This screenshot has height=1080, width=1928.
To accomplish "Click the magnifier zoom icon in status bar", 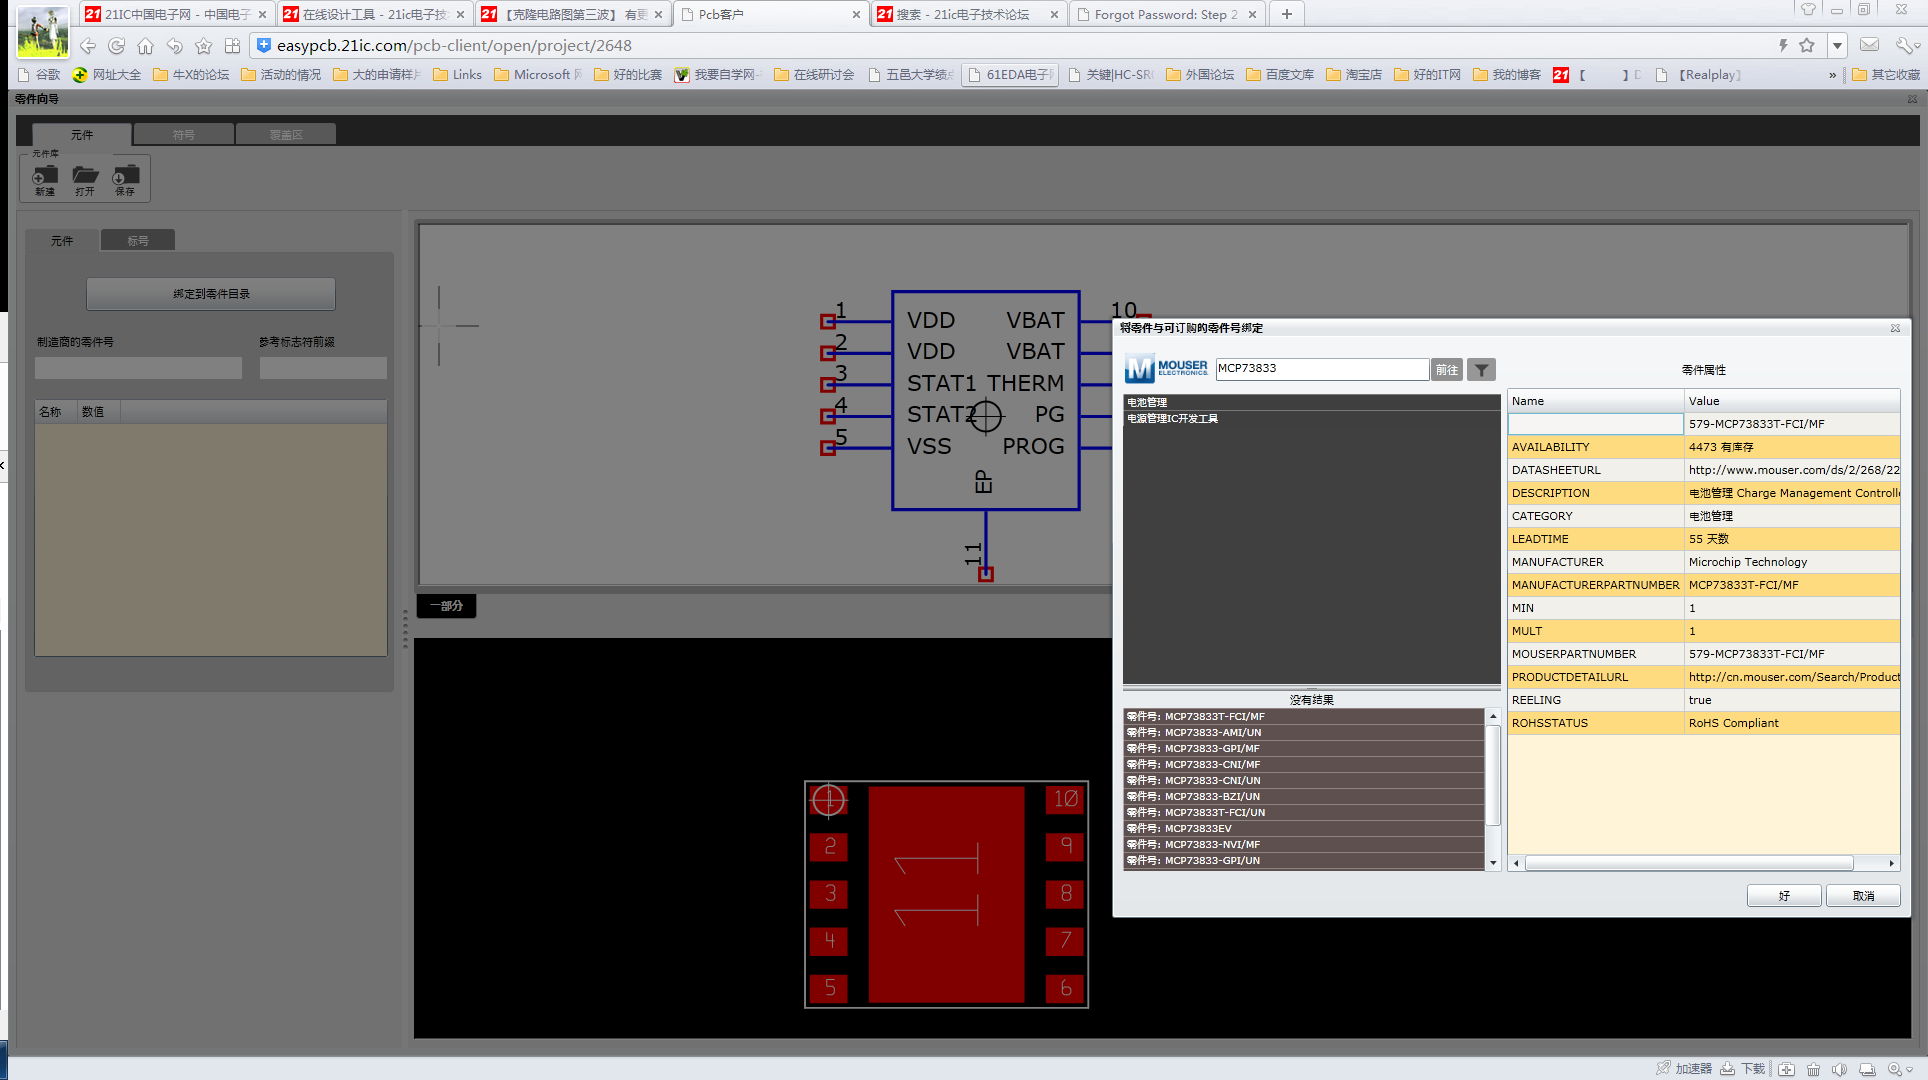I will [1894, 1069].
